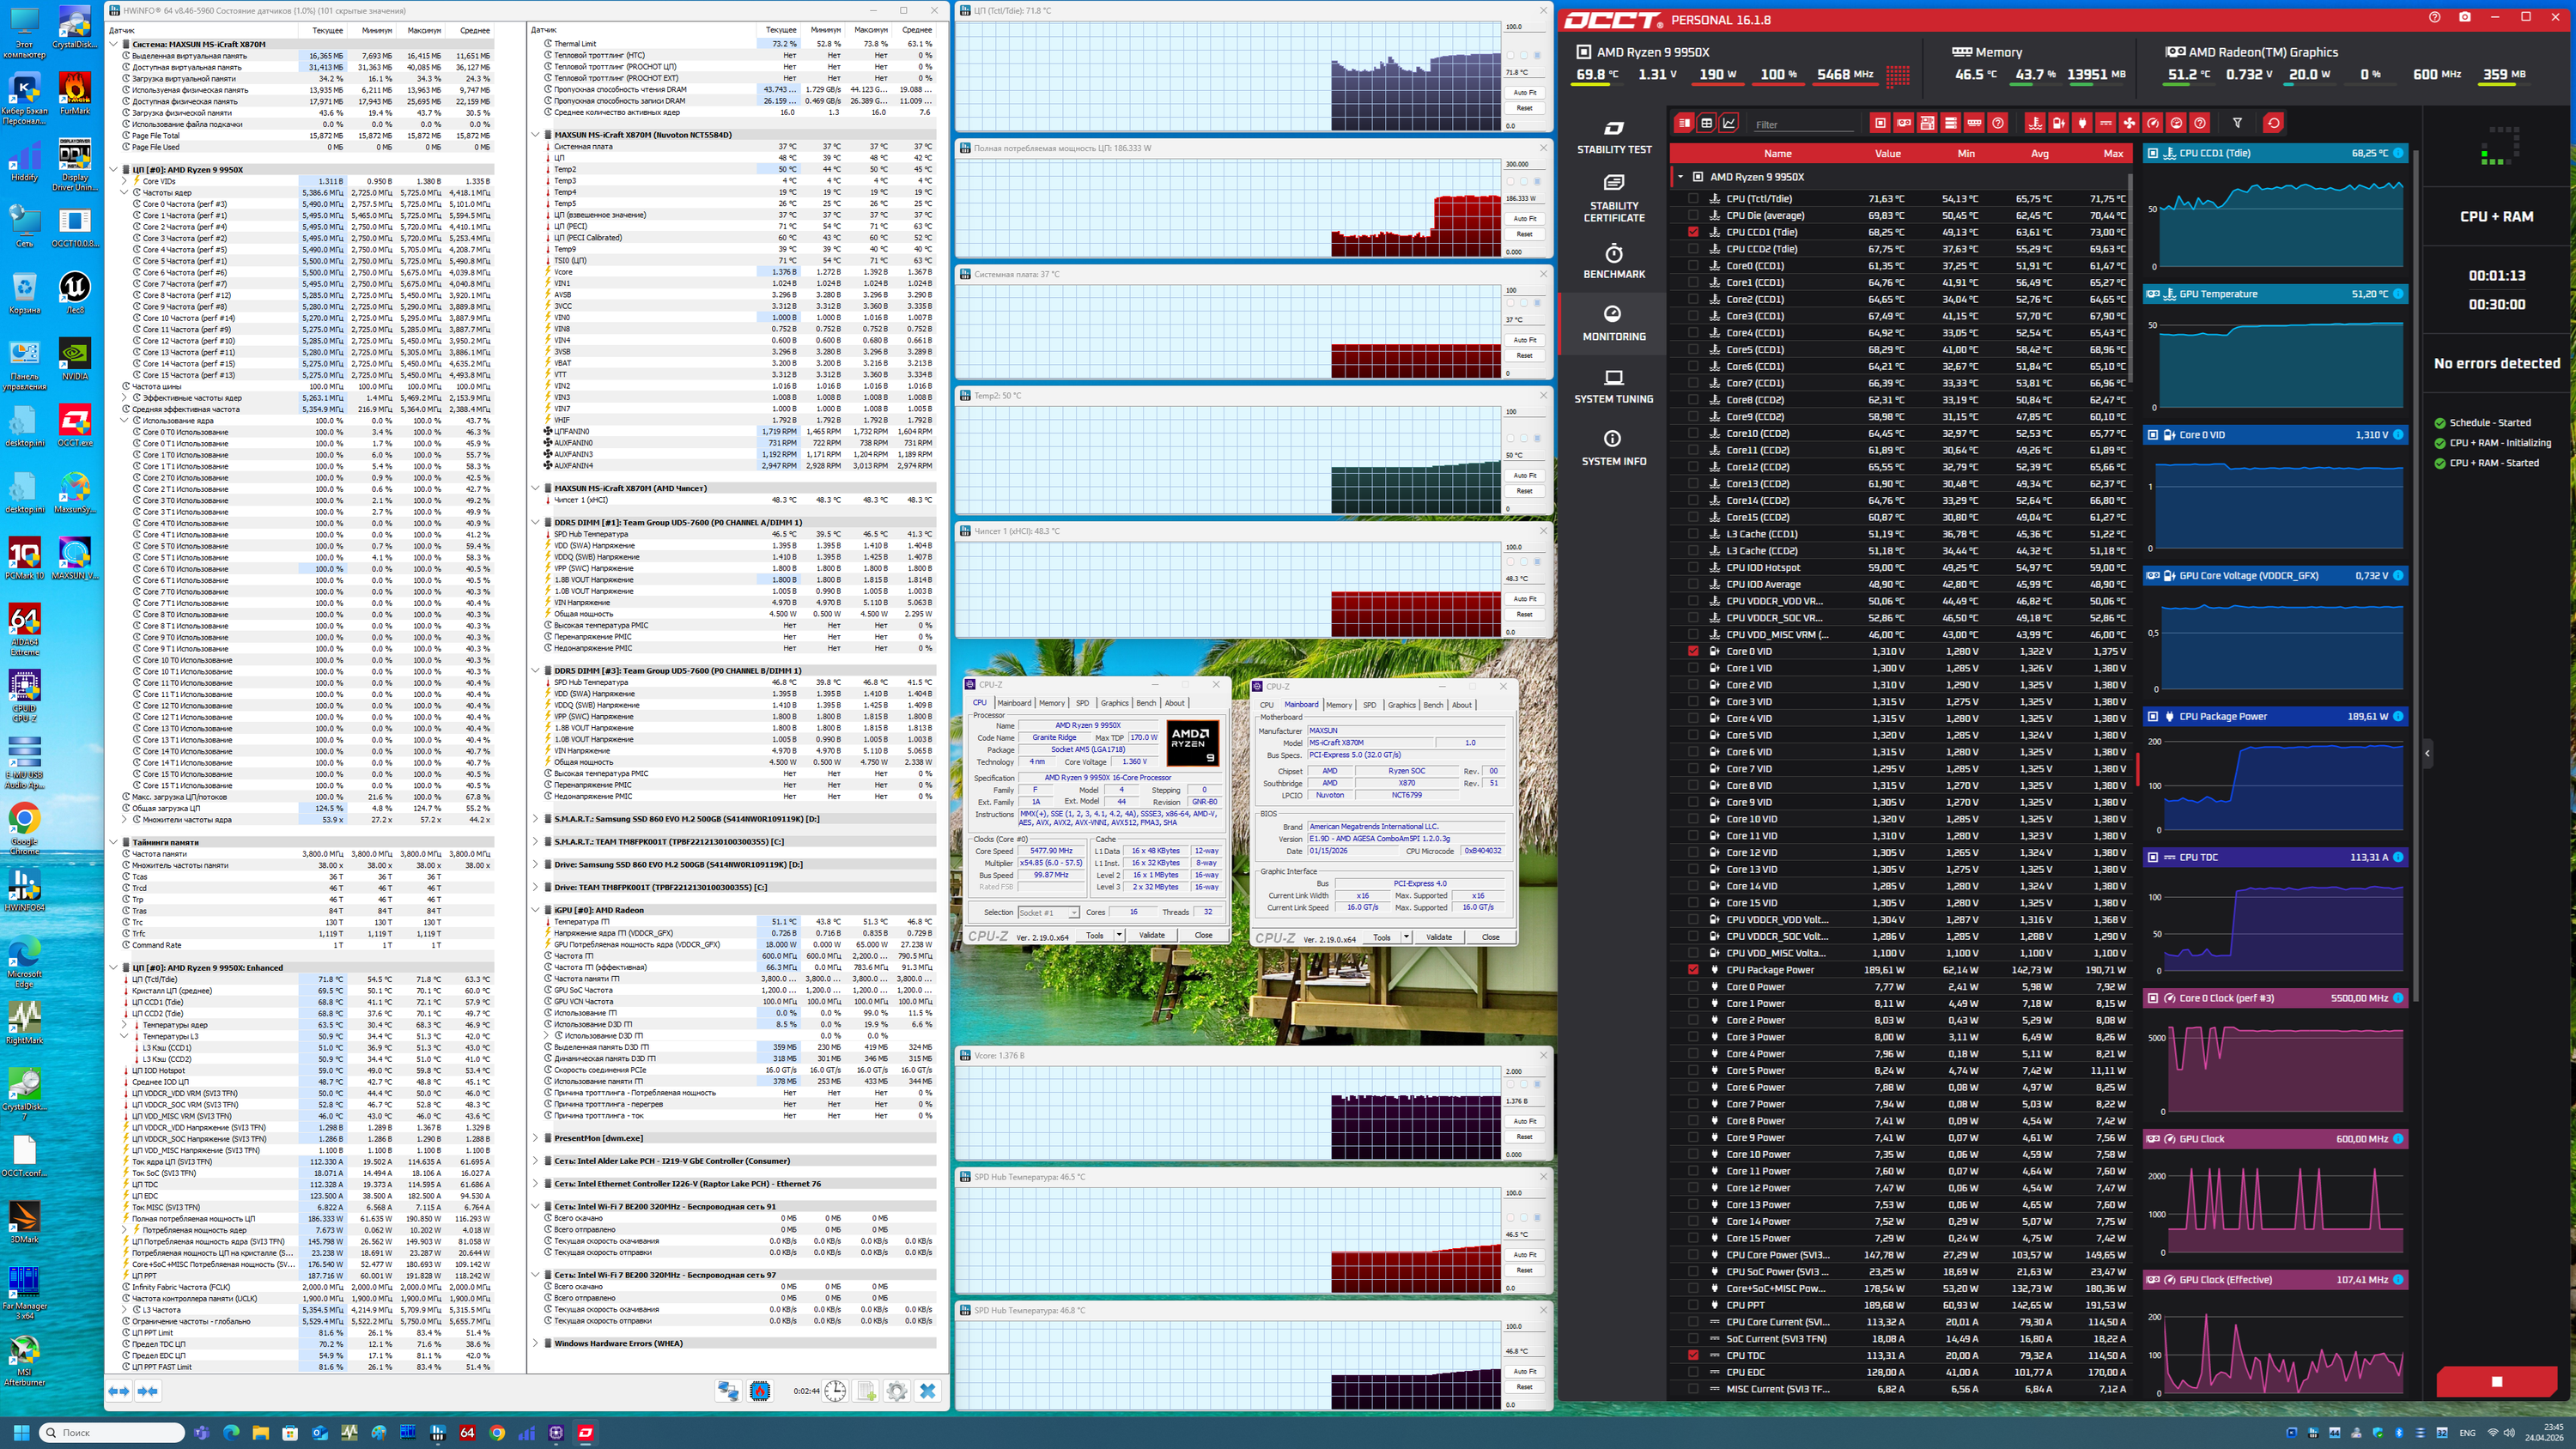Uncheck the CPU Package Power graph checkbox
The image size is (2576, 1449).
(x=1693, y=970)
